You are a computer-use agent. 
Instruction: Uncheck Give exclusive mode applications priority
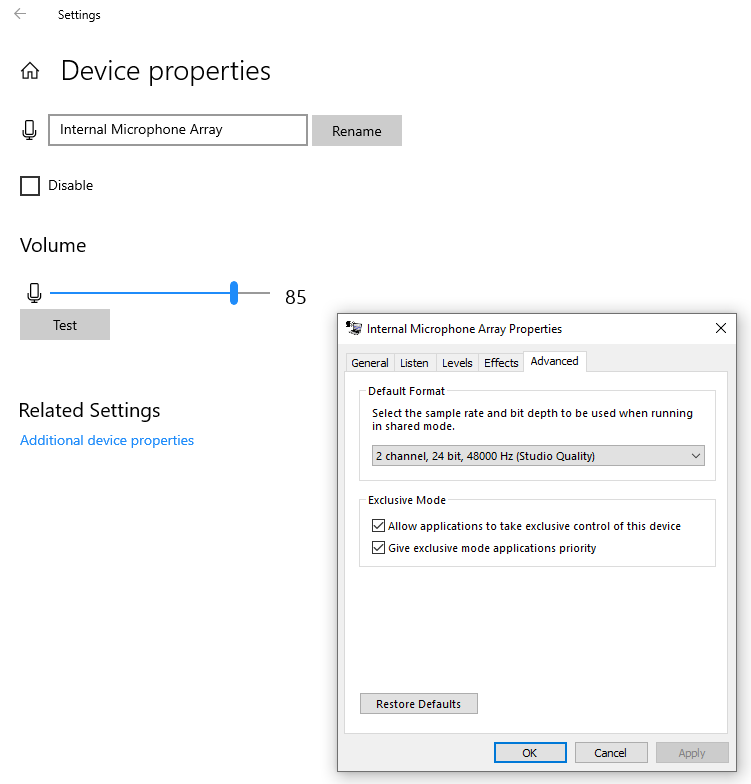pos(378,548)
